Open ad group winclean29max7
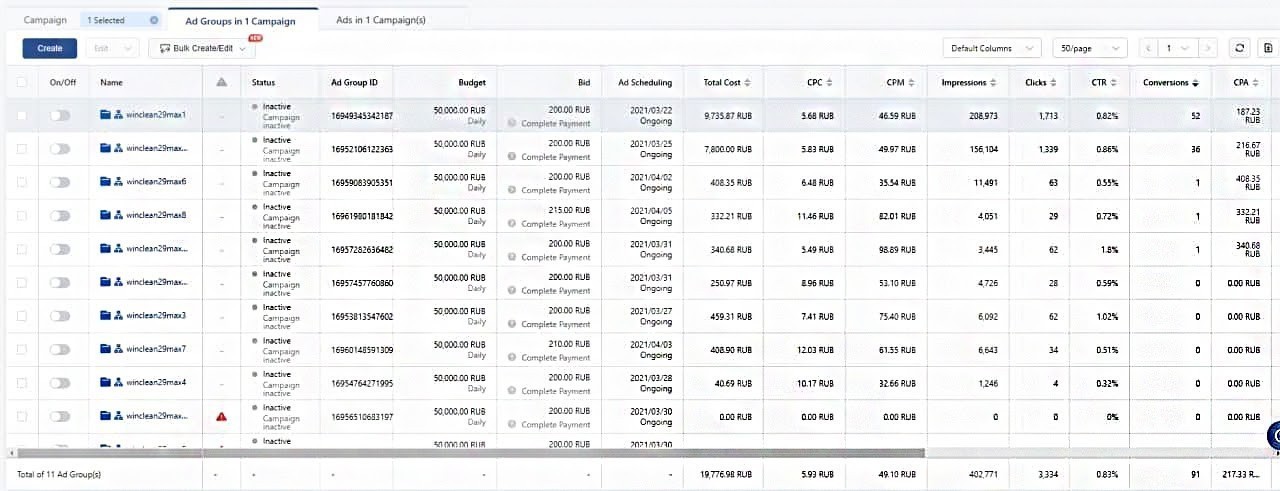1280x491 pixels. [x=156, y=349]
